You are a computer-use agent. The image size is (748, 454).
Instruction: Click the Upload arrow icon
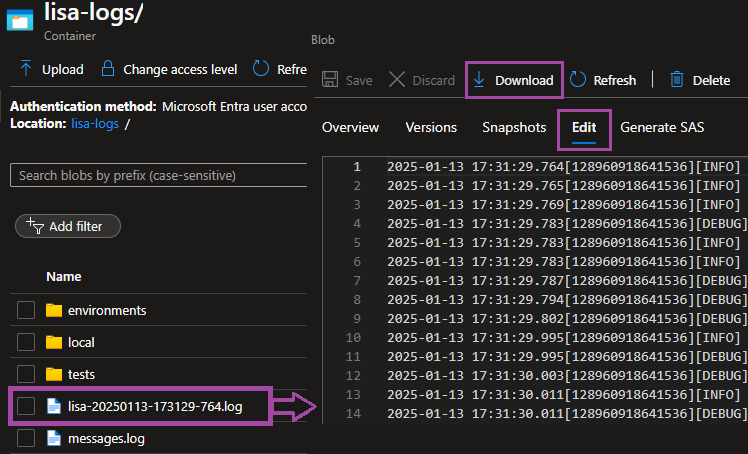[x=26, y=69]
